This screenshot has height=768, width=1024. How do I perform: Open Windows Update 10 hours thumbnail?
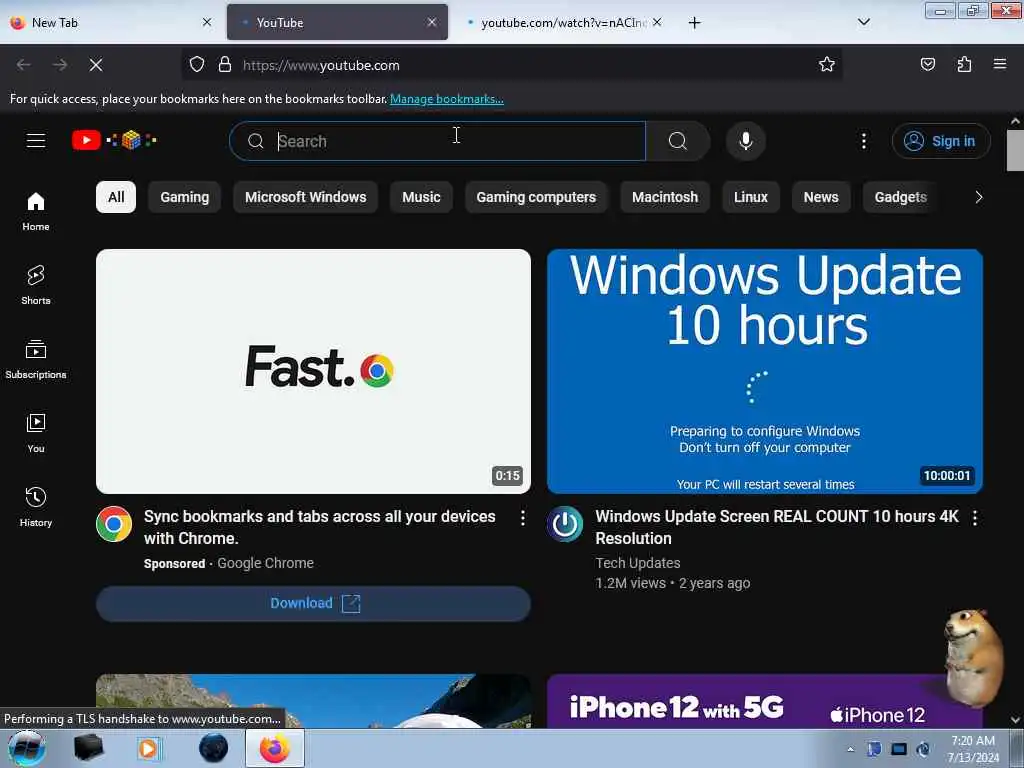pos(765,371)
